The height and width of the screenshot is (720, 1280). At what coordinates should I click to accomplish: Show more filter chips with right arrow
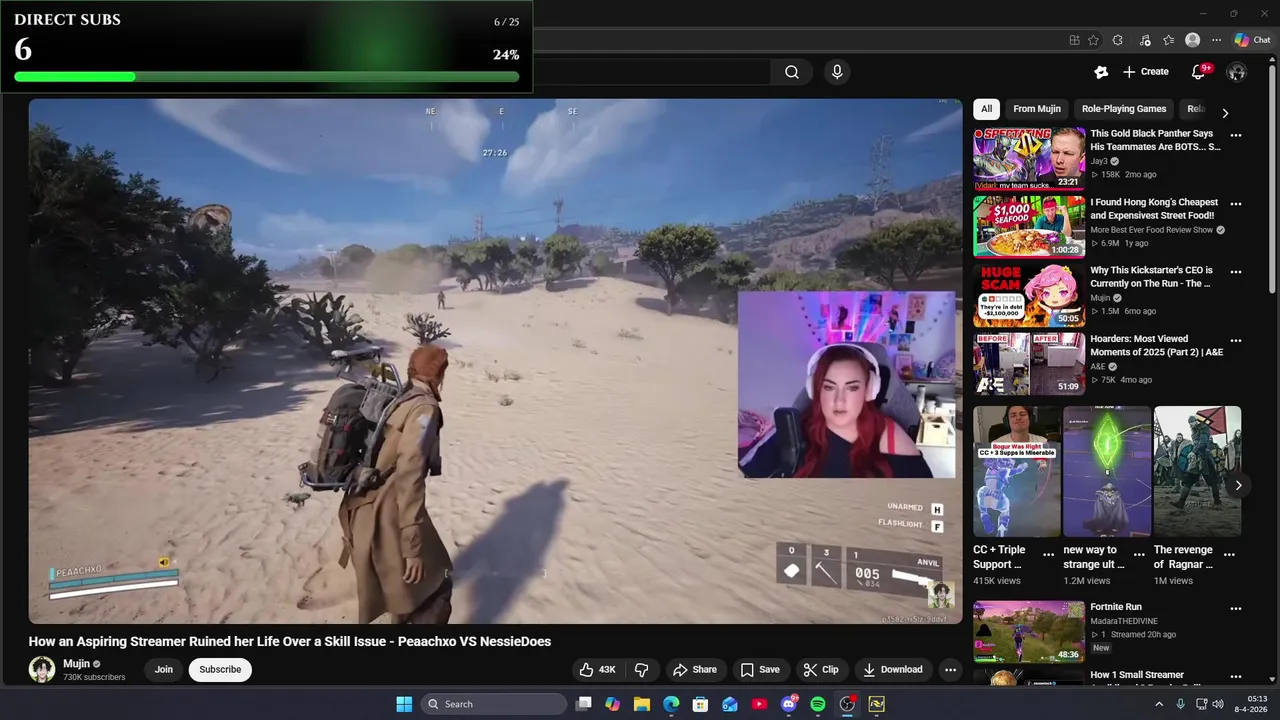1225,113
